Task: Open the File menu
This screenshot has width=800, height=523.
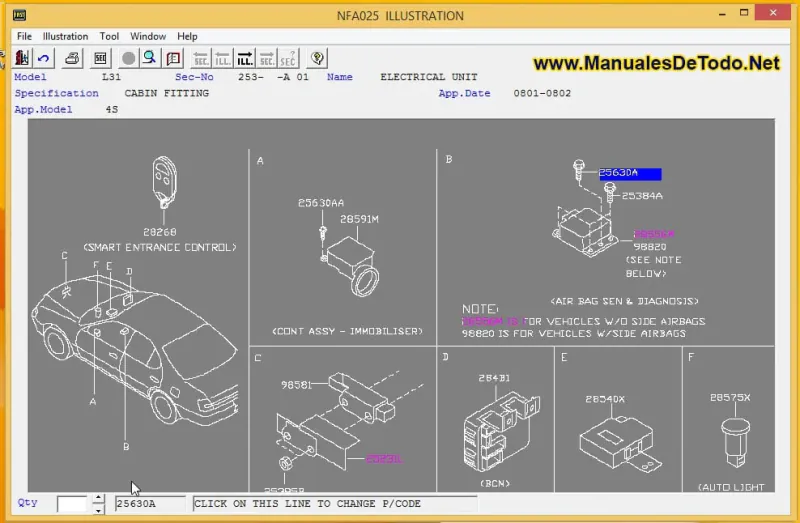Action: (24, 36)
